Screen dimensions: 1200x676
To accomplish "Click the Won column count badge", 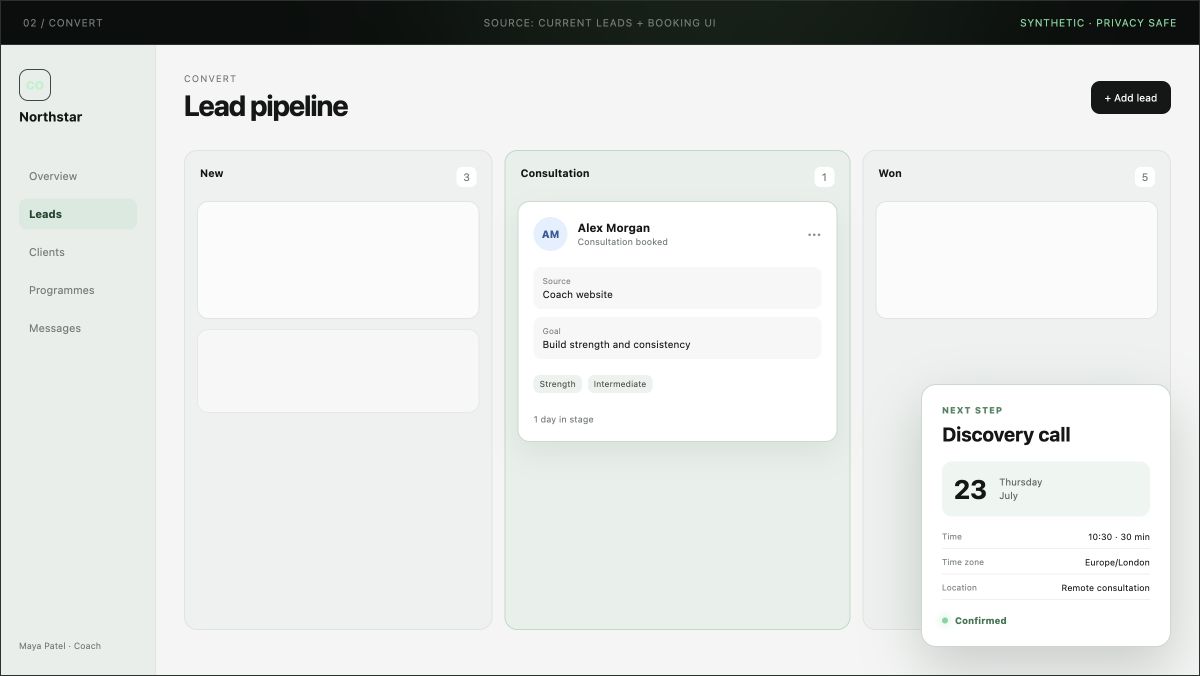I will click(1145, 177).
